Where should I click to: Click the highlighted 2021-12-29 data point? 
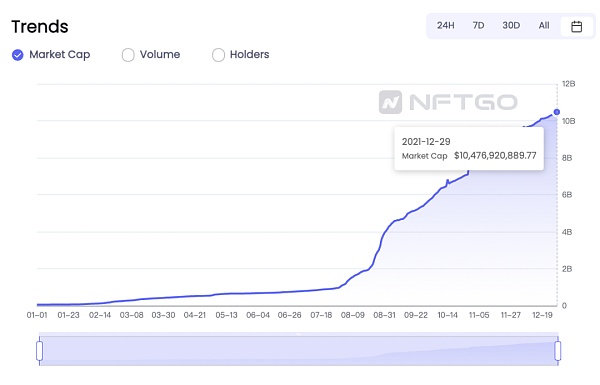coord(557,112)
